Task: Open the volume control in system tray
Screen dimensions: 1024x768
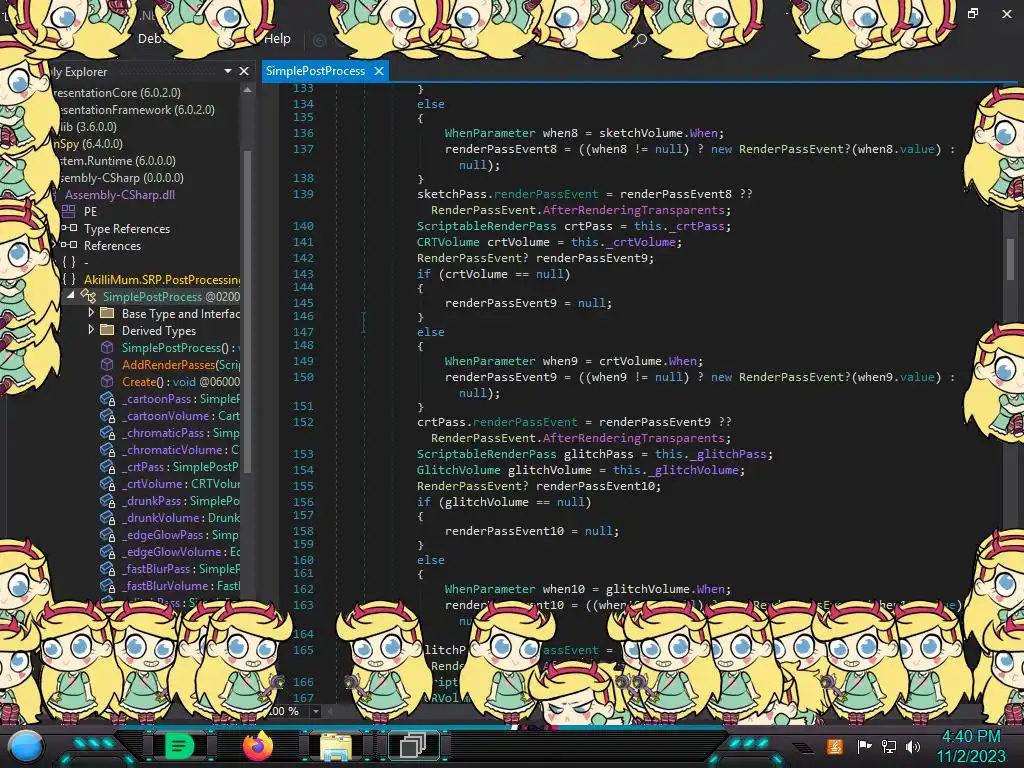Action: (914, 746)
